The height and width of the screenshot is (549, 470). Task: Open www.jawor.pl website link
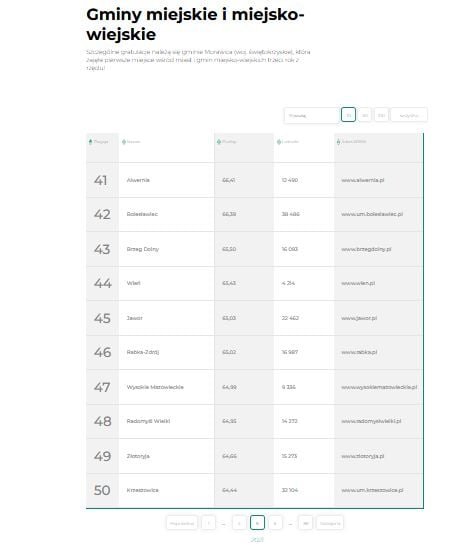coord(359,318)
